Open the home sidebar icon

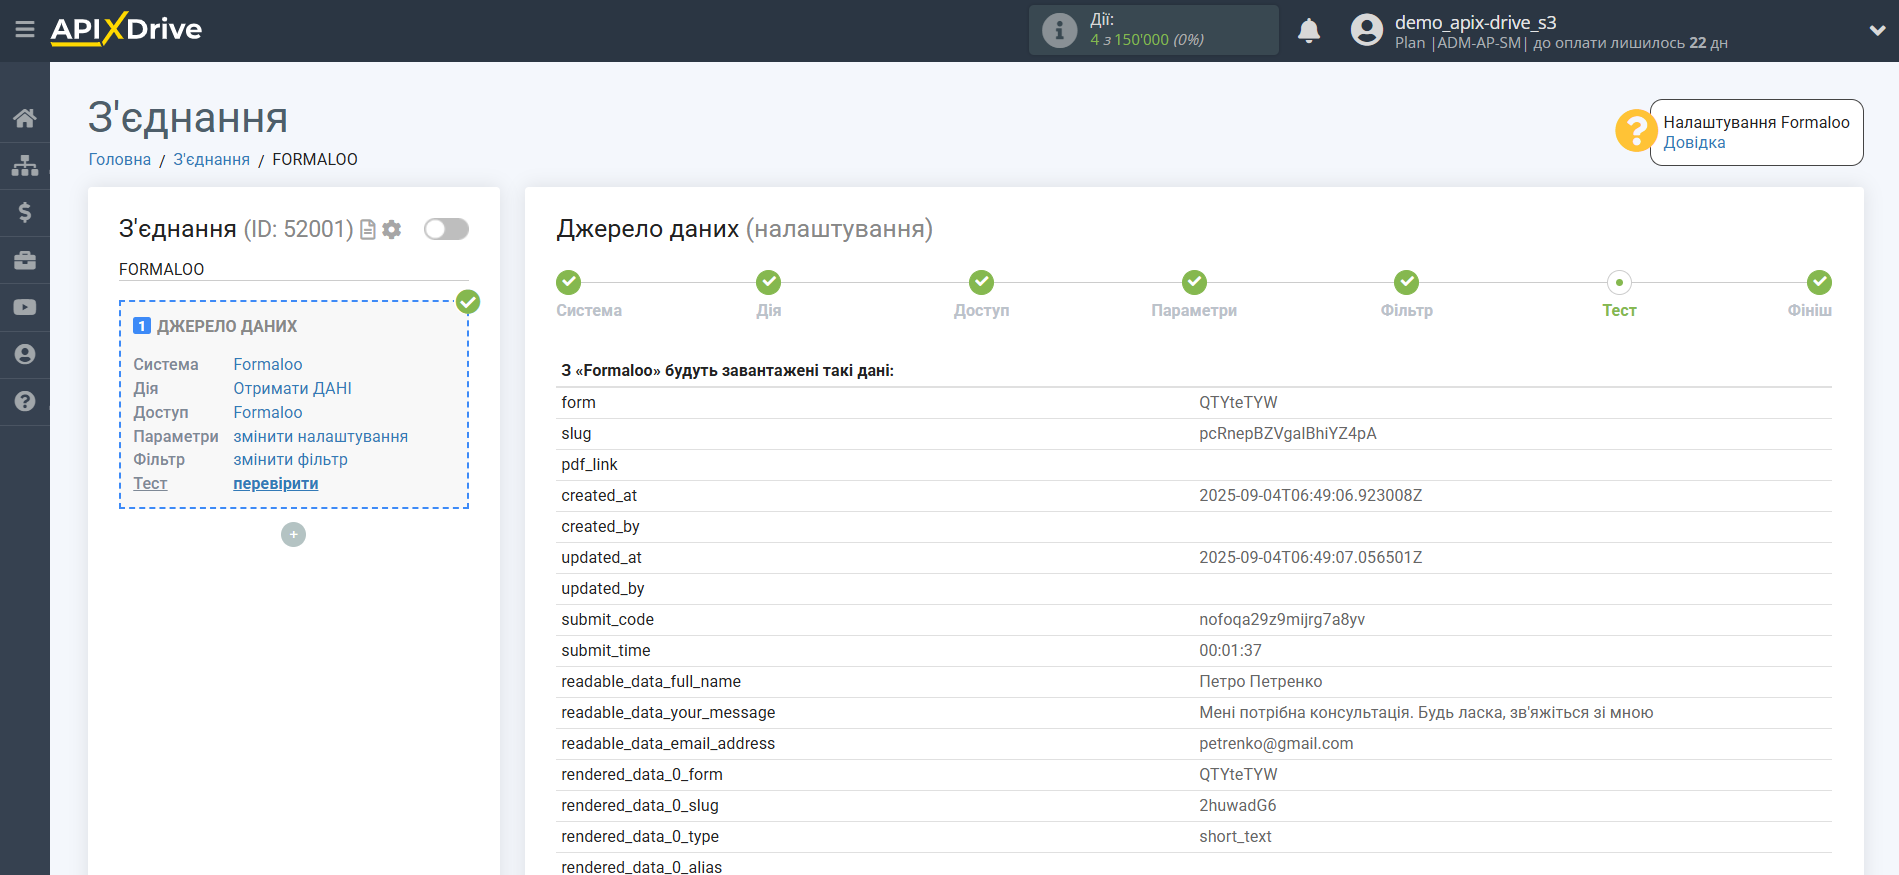tap(25, 118)
